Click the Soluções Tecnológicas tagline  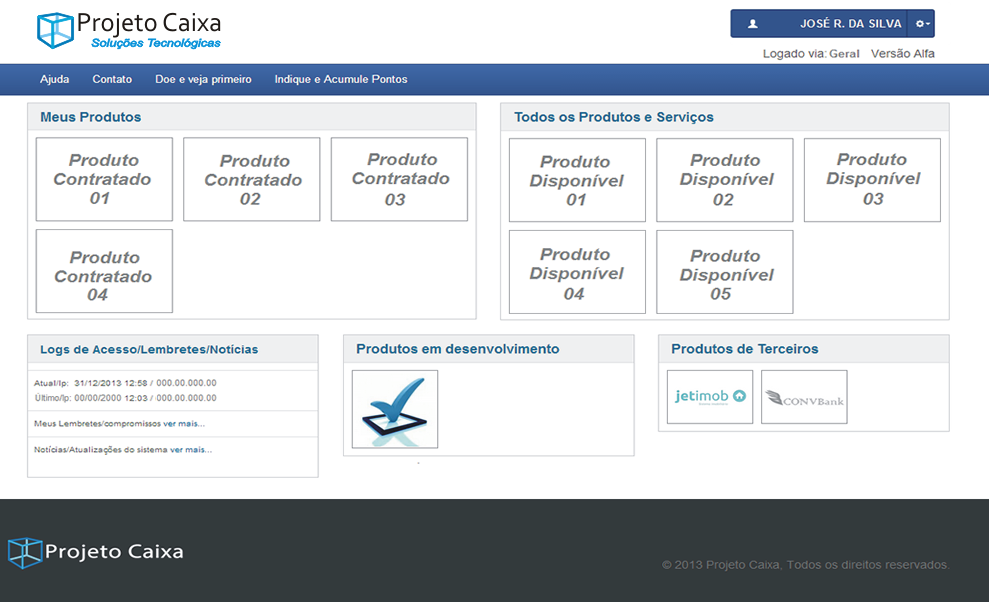pos(156,43)
